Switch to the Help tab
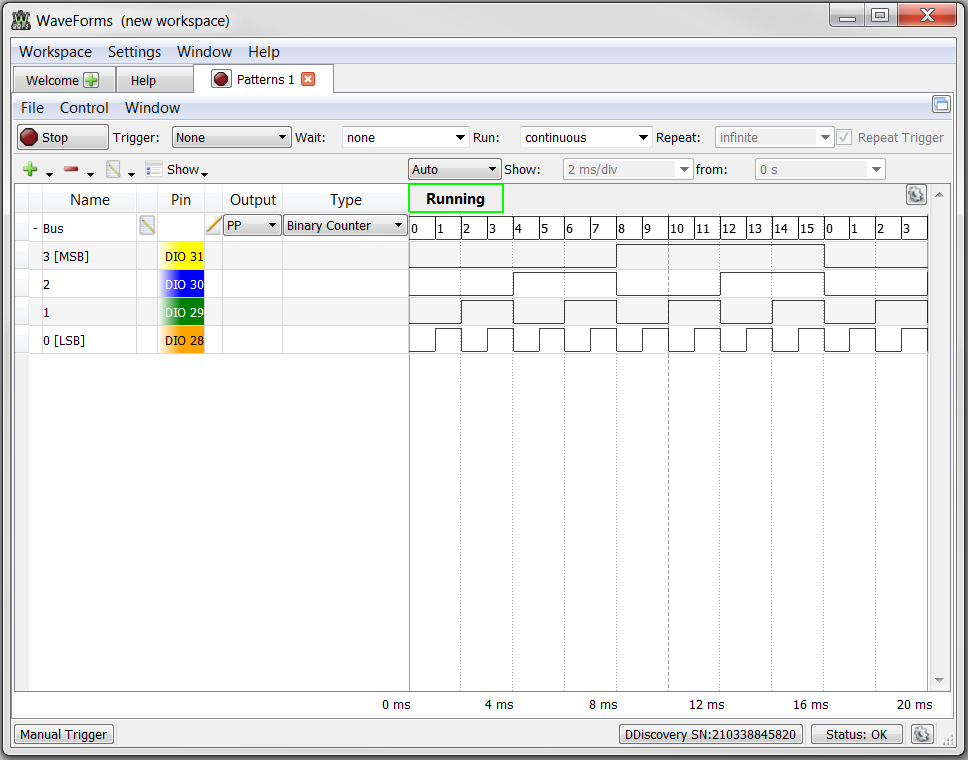 pos(143,81)
